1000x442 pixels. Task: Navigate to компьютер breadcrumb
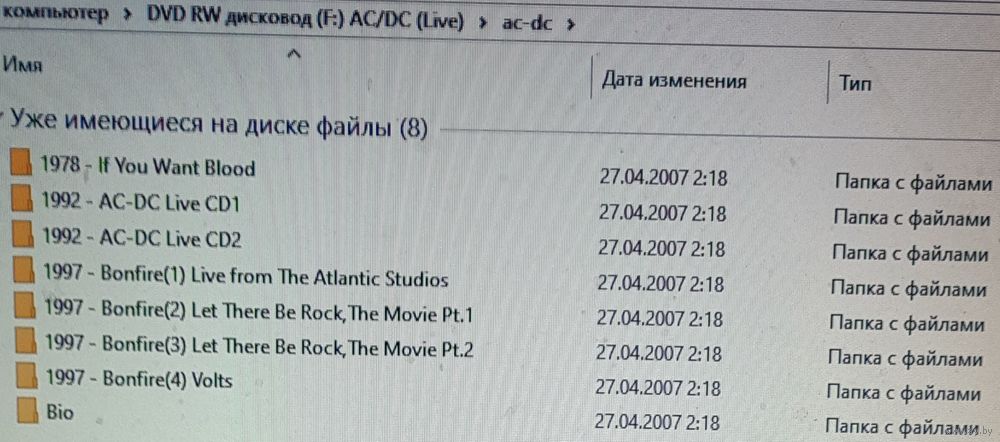coord(54,14)
